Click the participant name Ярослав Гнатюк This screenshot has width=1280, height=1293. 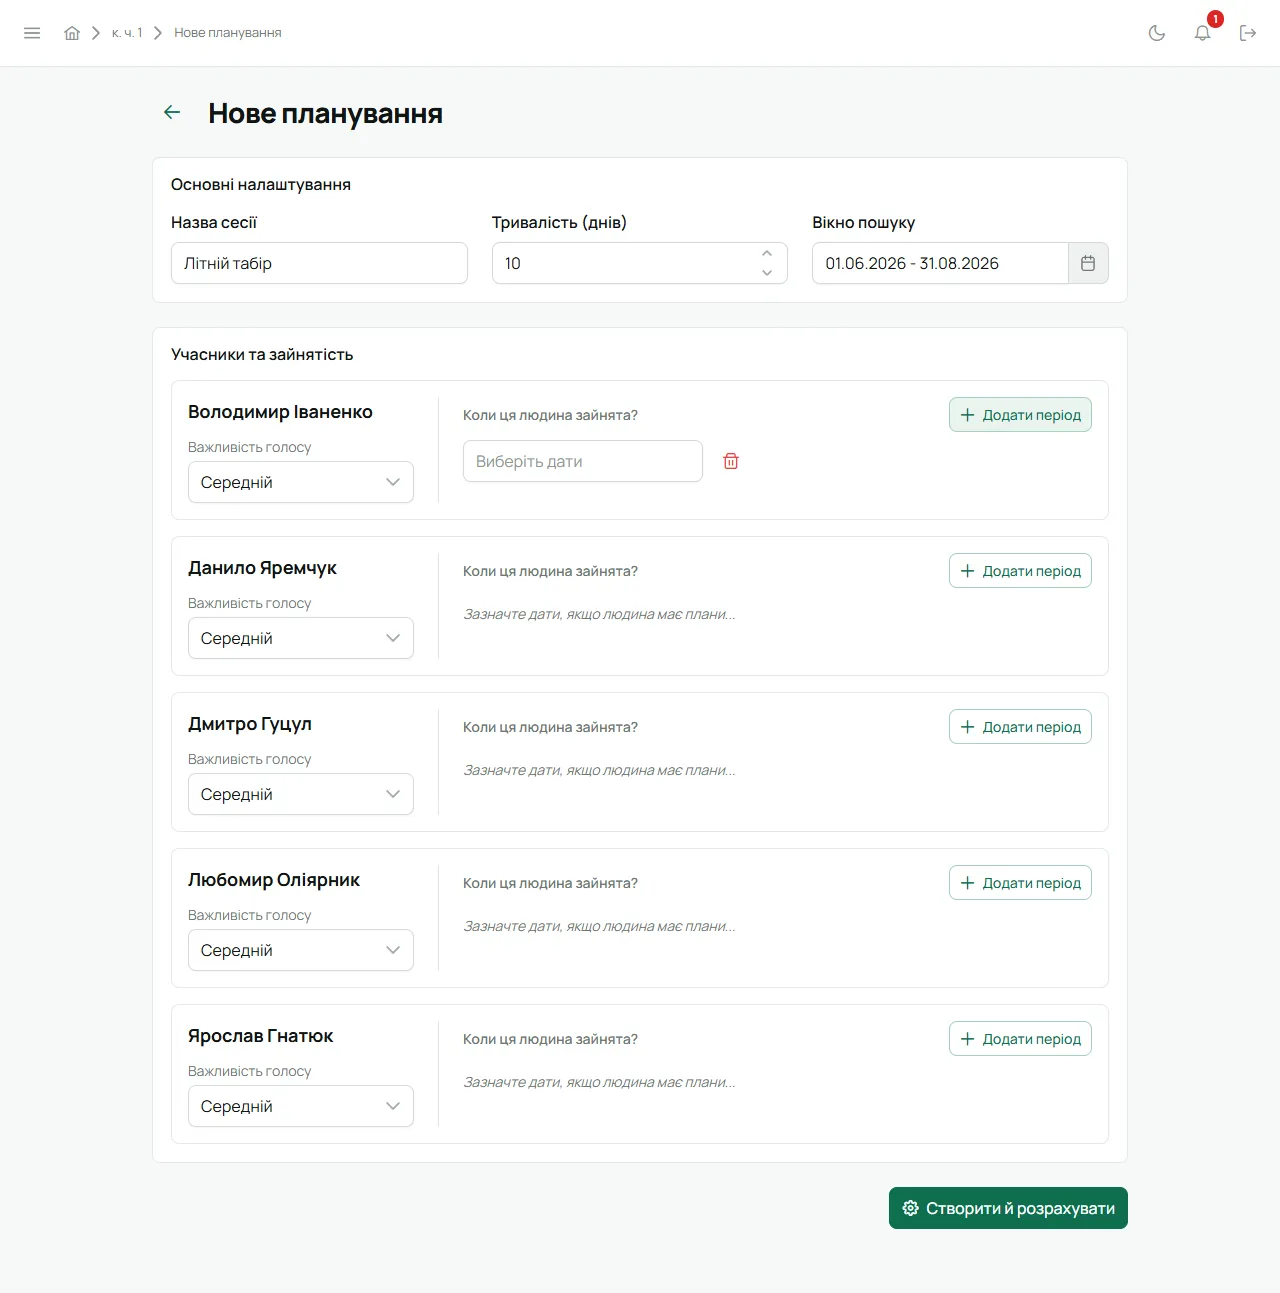tap(261, 1036)
